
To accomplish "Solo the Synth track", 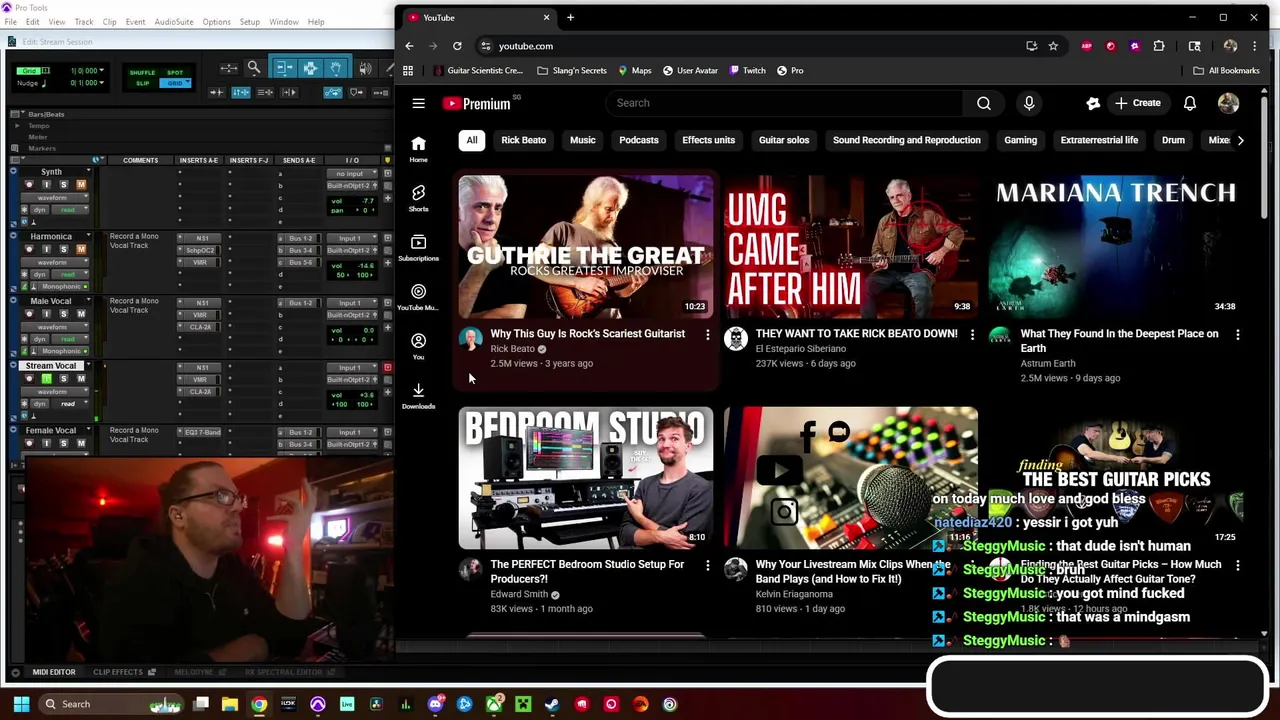I will (x=64, y=185).
